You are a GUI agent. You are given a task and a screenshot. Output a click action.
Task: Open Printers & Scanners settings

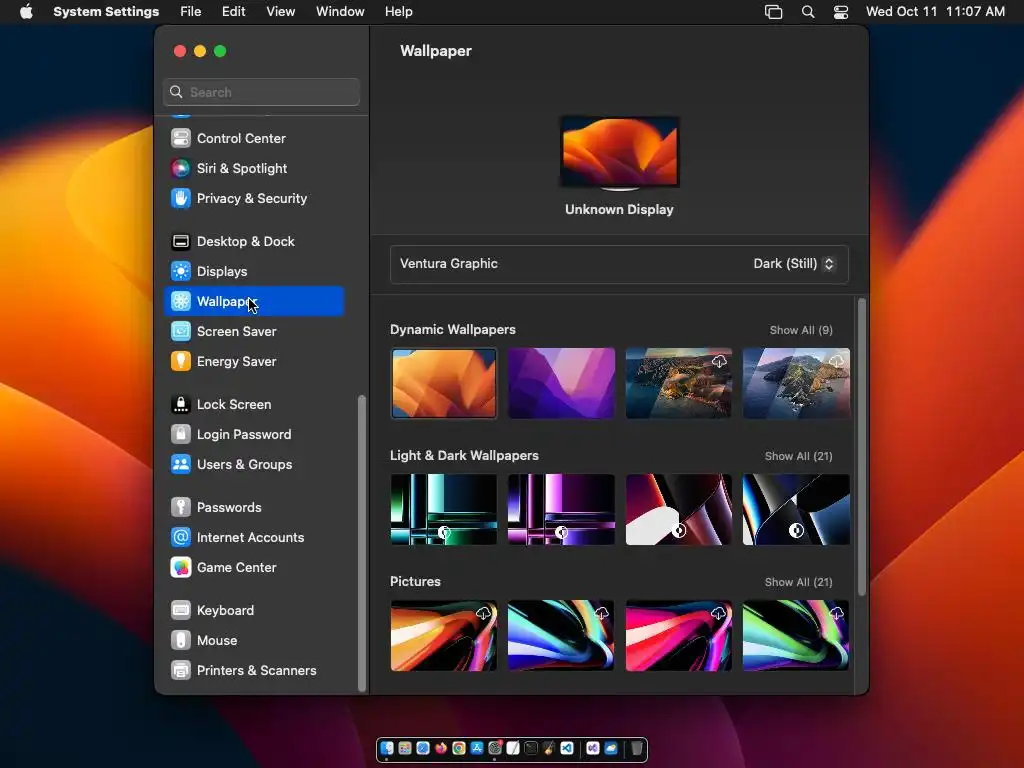click(254, 671)
